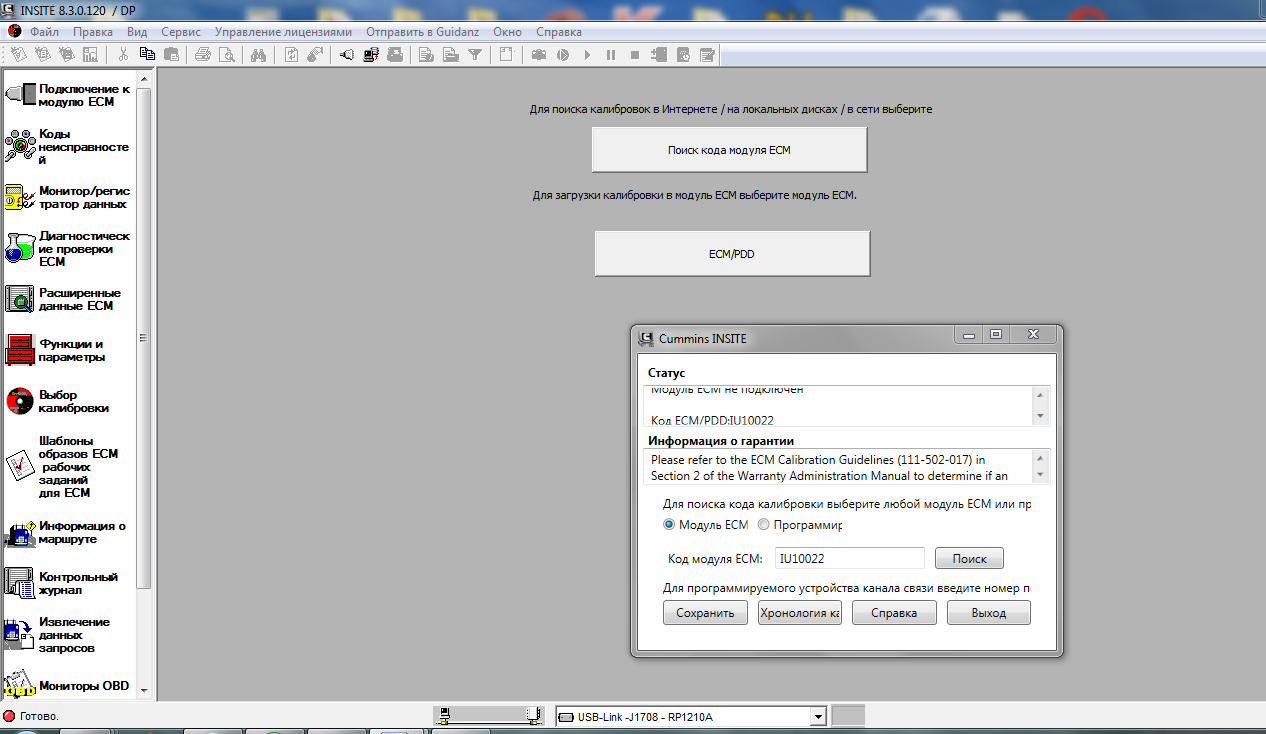
Task: Click the Paste clipboard icon in toolbar
Action: point(171,55)
